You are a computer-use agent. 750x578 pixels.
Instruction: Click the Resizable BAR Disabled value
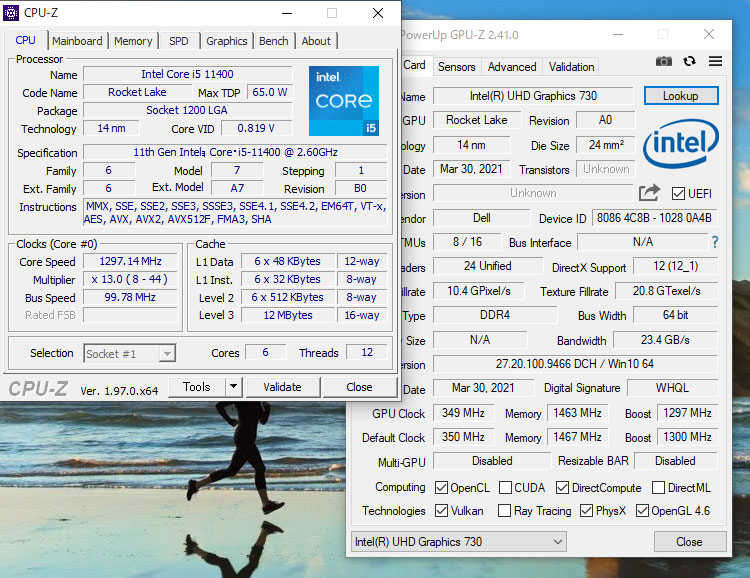(676, 461)
